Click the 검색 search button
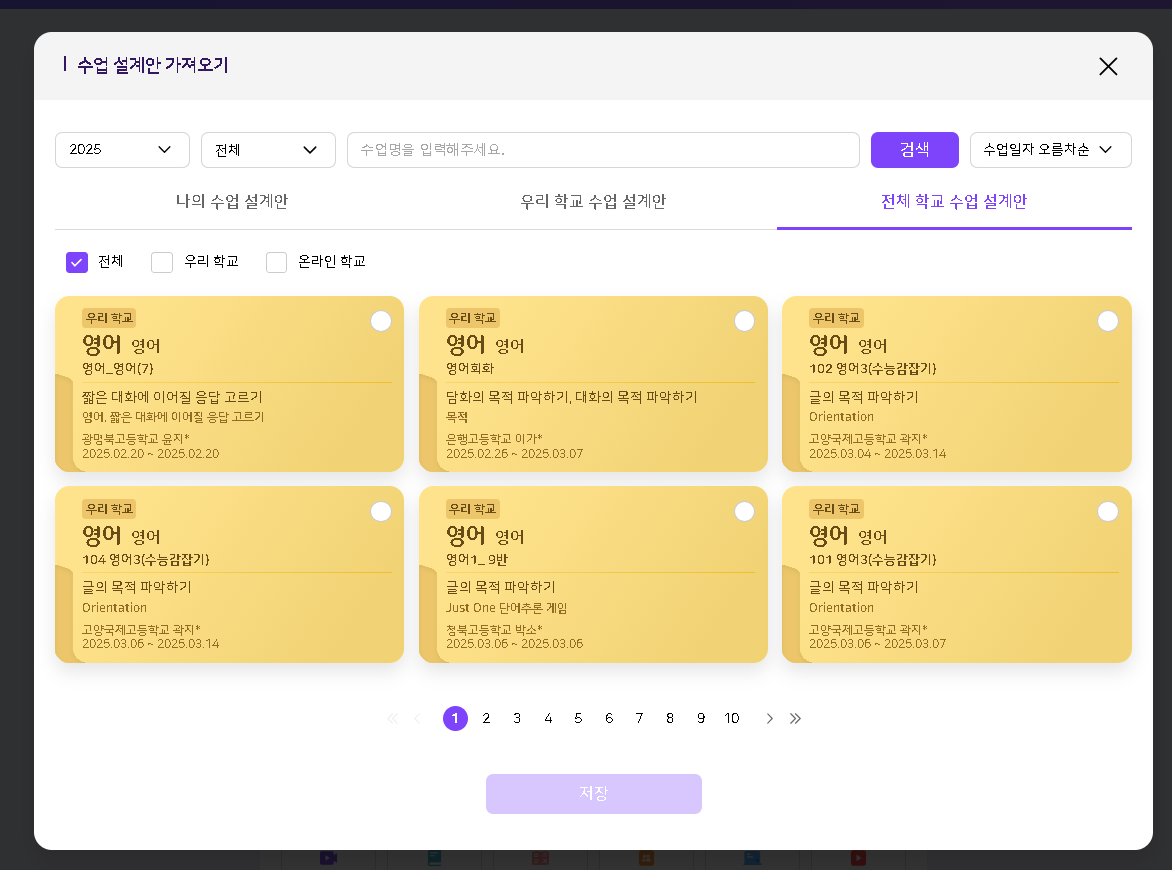Image resolution: width=1172 pixels, height=870 pixels. tap(914, 150)
